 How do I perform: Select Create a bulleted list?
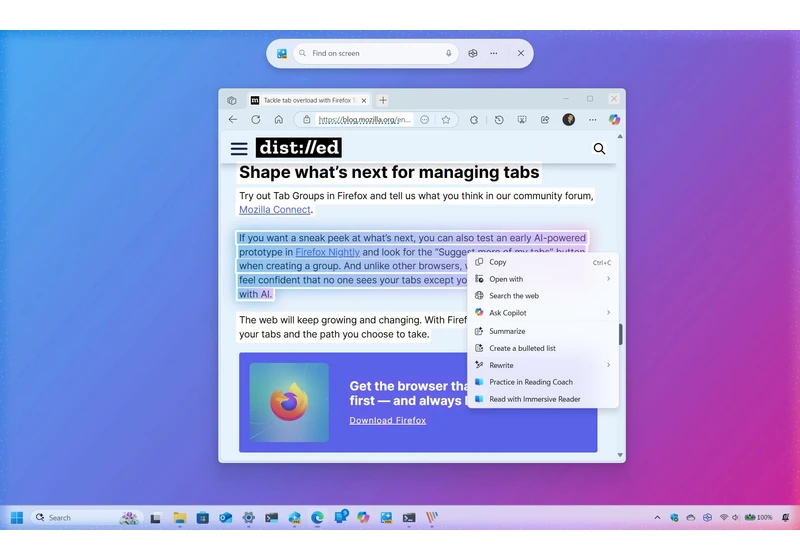click(543, 348)
